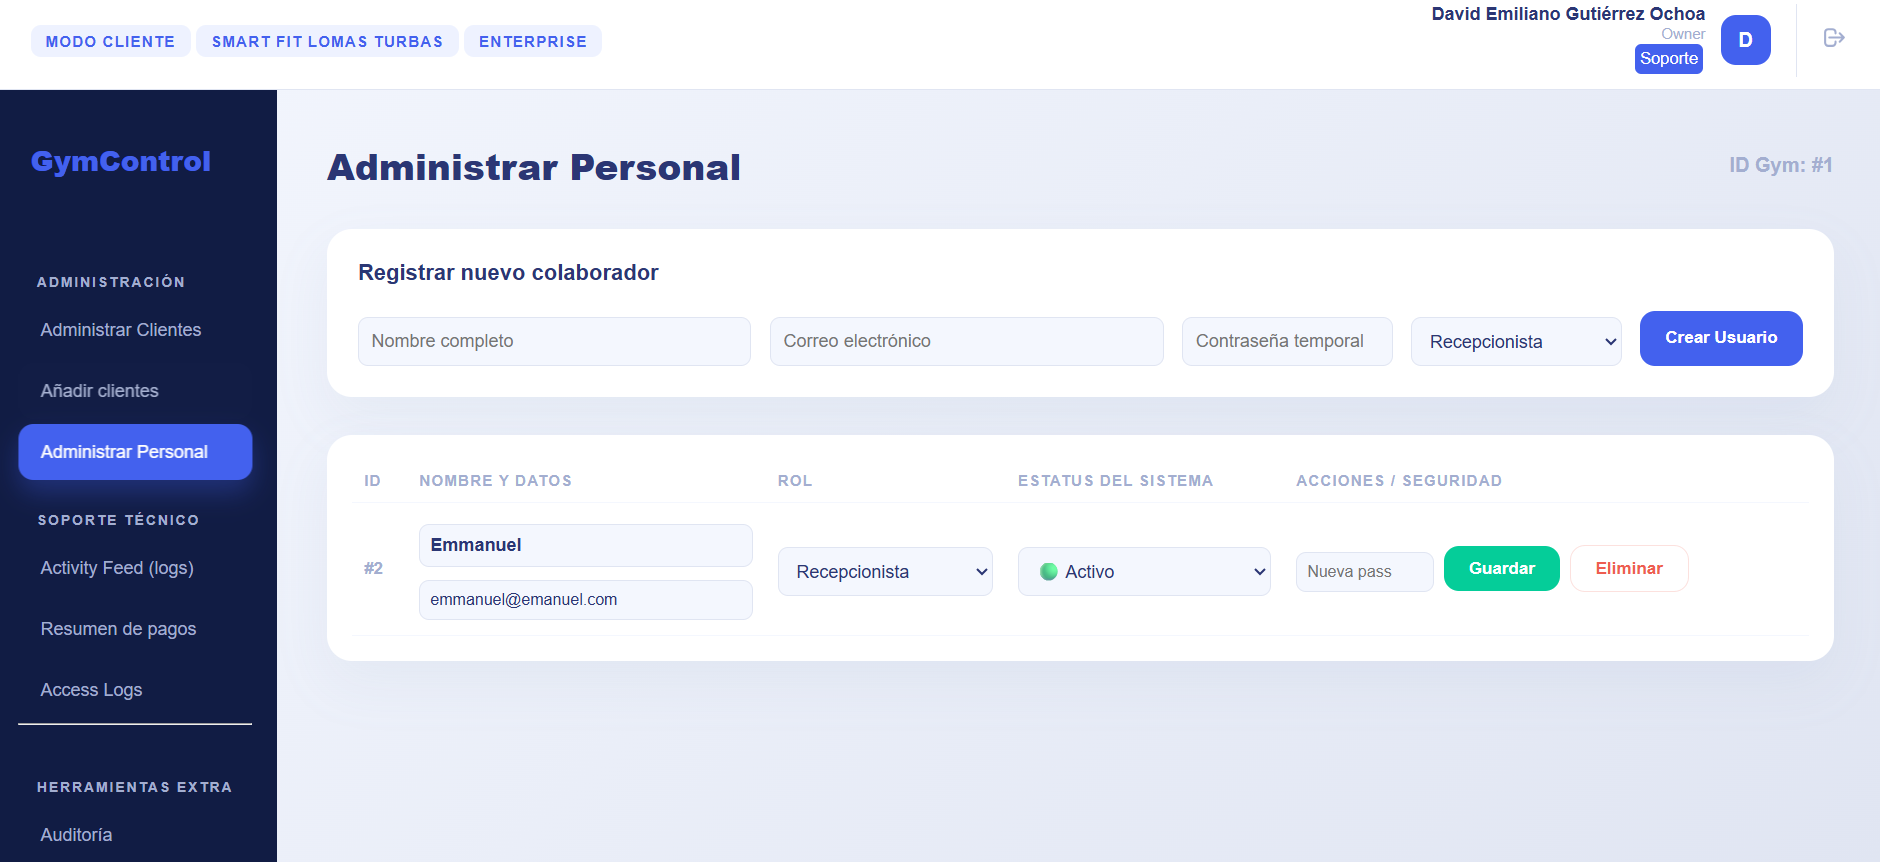Open role dropdown in register form
1880x862 pixels.
[x=1516, y=341]
